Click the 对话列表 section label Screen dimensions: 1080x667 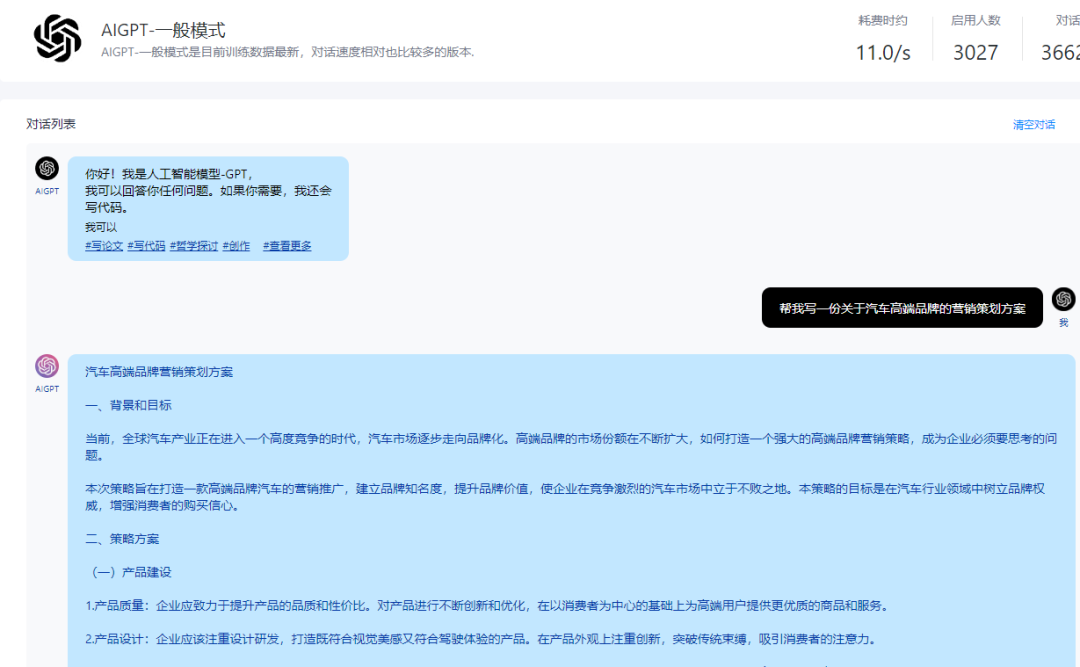tap(51, 124)
